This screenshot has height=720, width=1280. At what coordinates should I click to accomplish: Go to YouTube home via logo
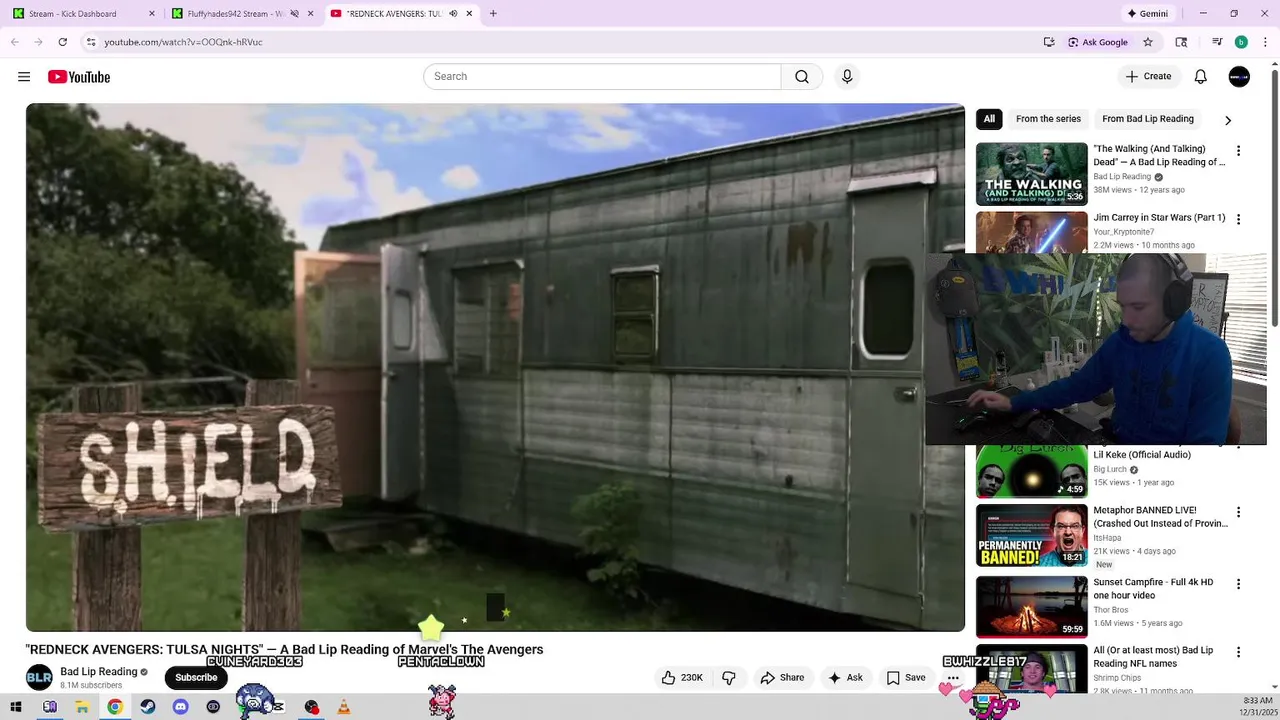tap(79, 77)
